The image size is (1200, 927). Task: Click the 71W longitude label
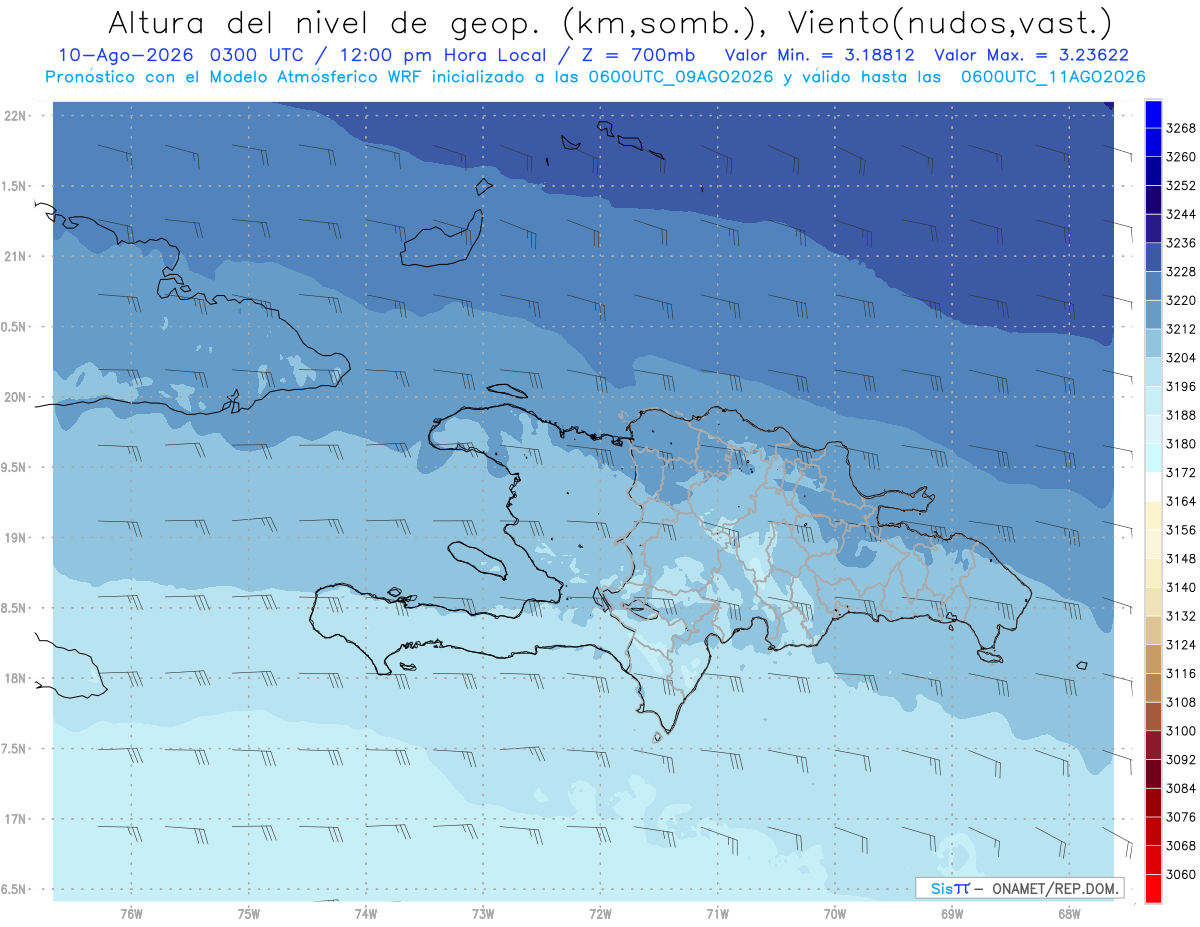(717, 913)
